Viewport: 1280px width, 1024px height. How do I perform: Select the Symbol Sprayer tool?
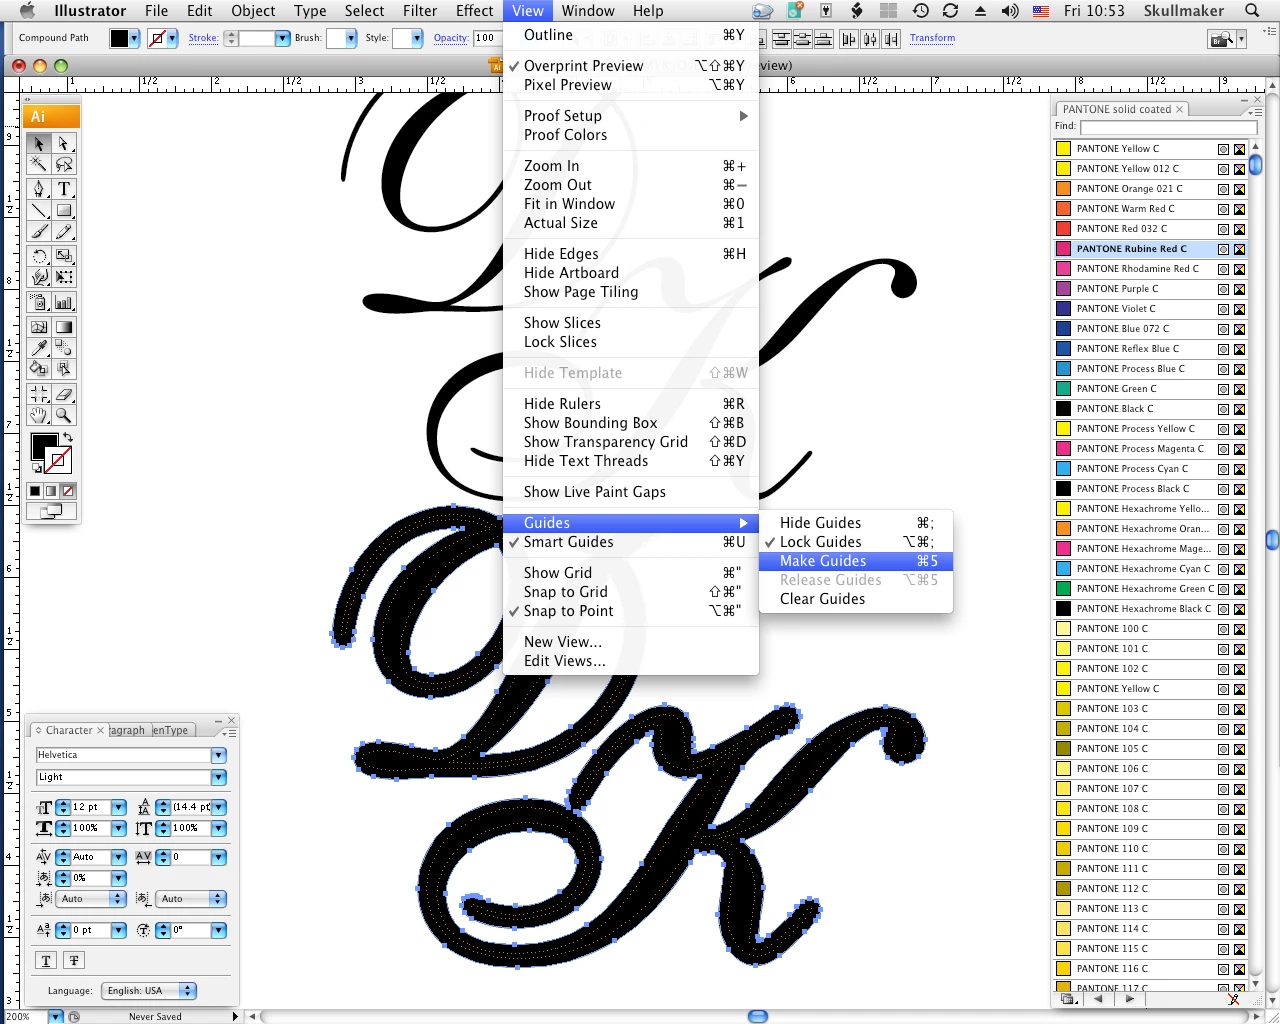(39, 302)
